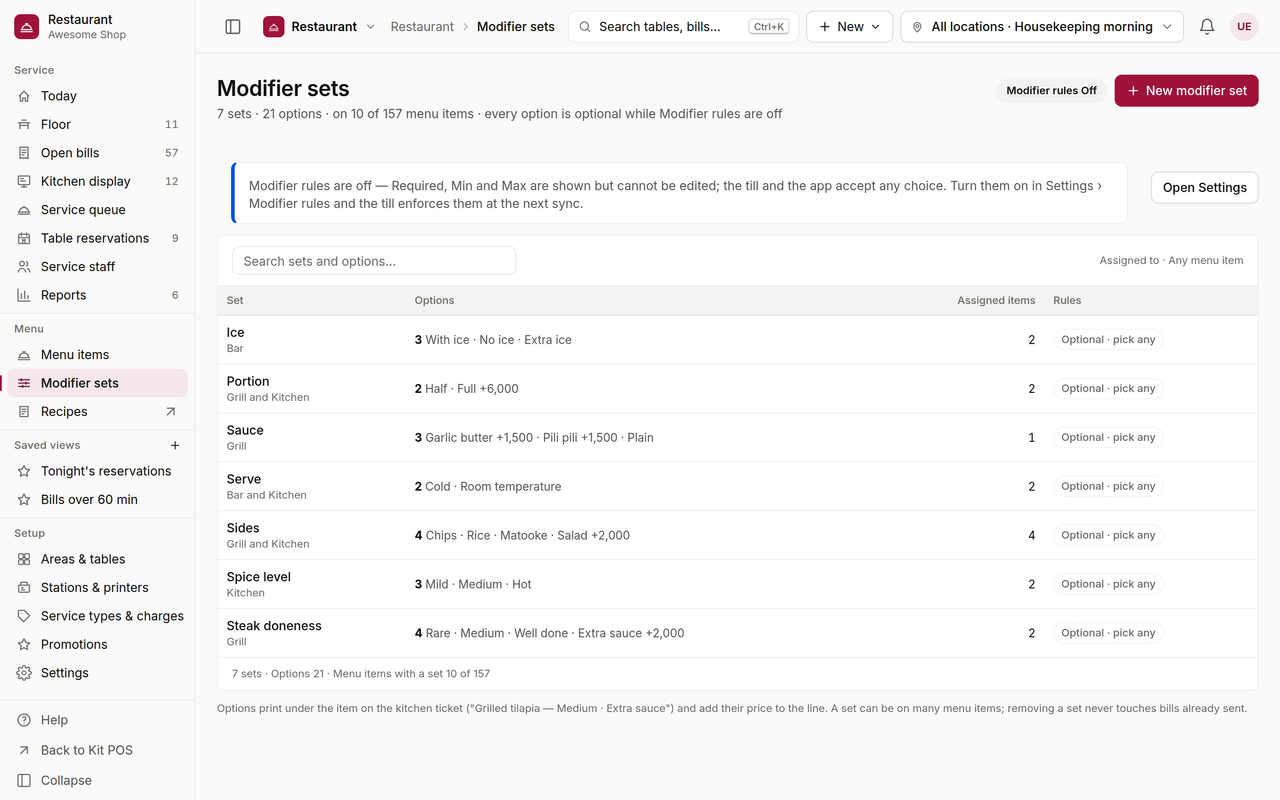This screenshot has width=1280, height=800.
Task: Open Tonight's reservations saved view
Action: pos(97,471)
